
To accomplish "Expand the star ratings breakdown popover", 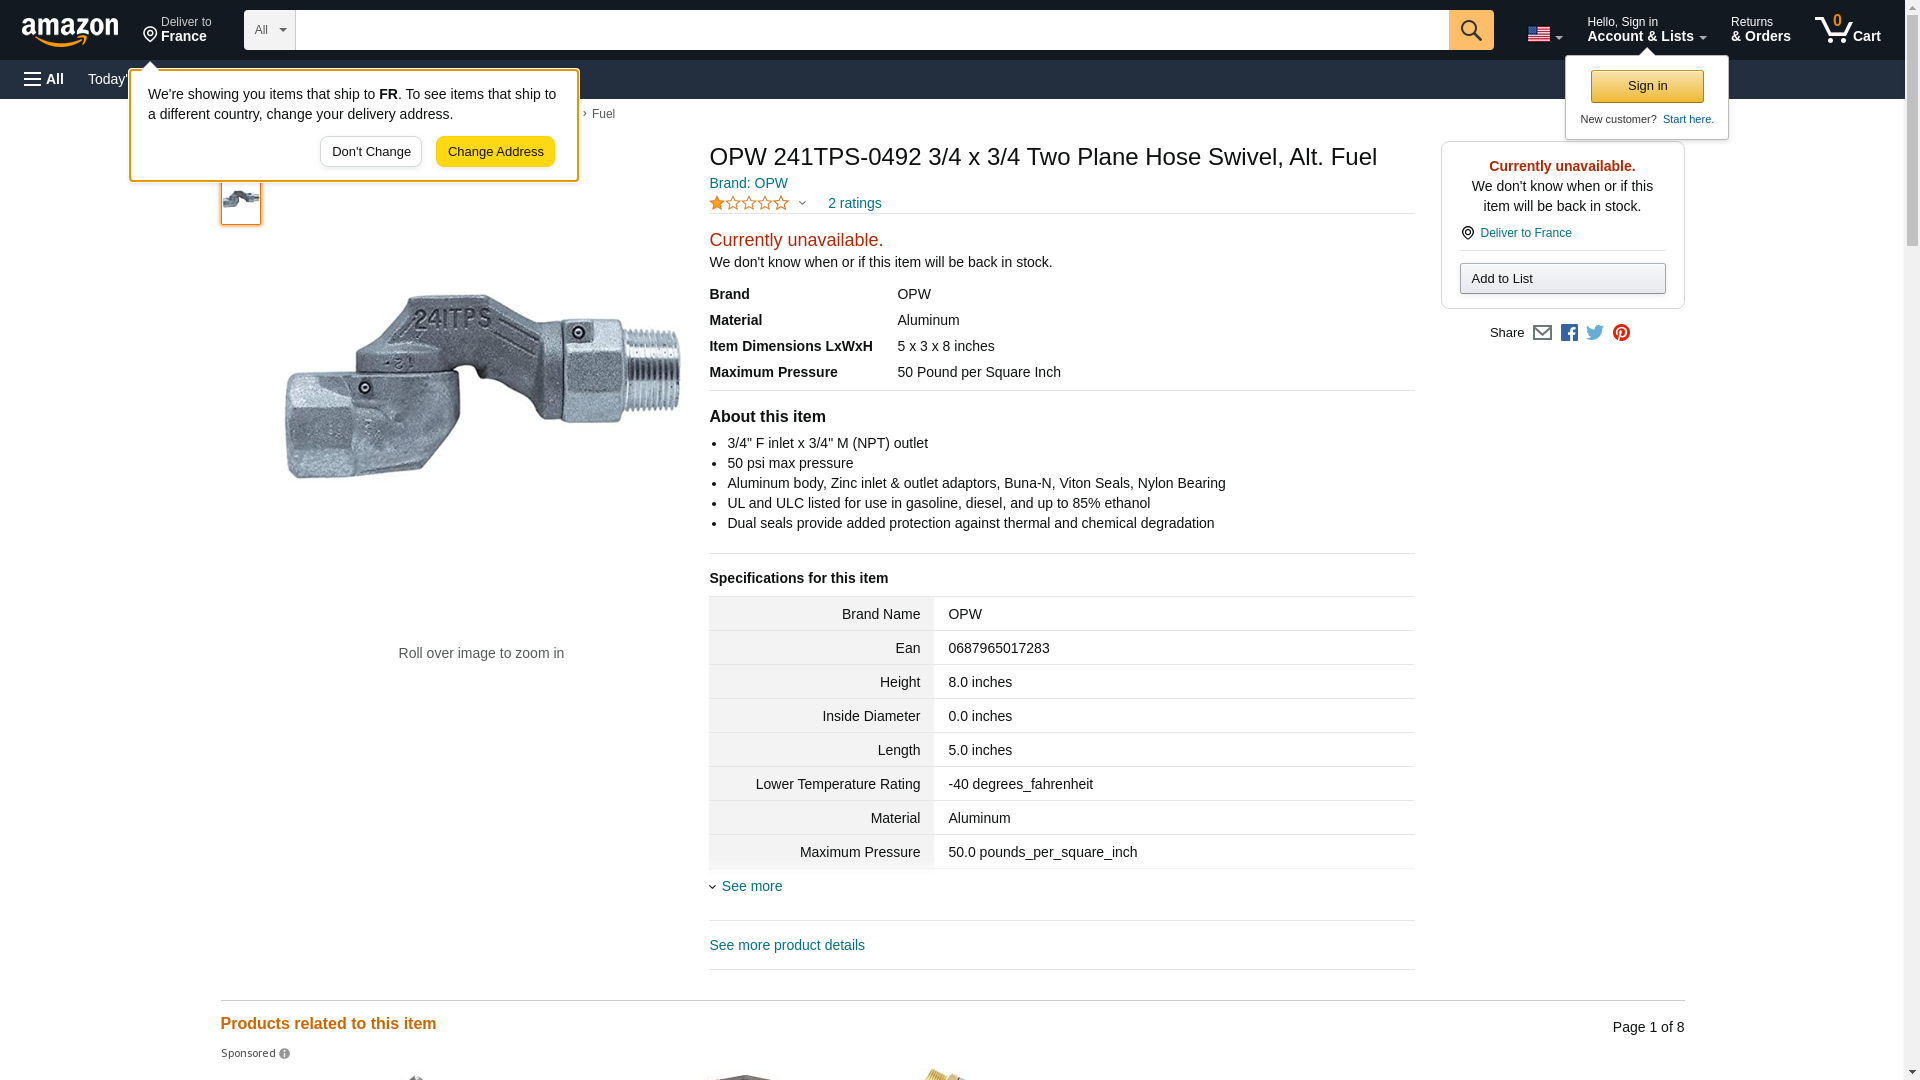I will pos(802,204).
